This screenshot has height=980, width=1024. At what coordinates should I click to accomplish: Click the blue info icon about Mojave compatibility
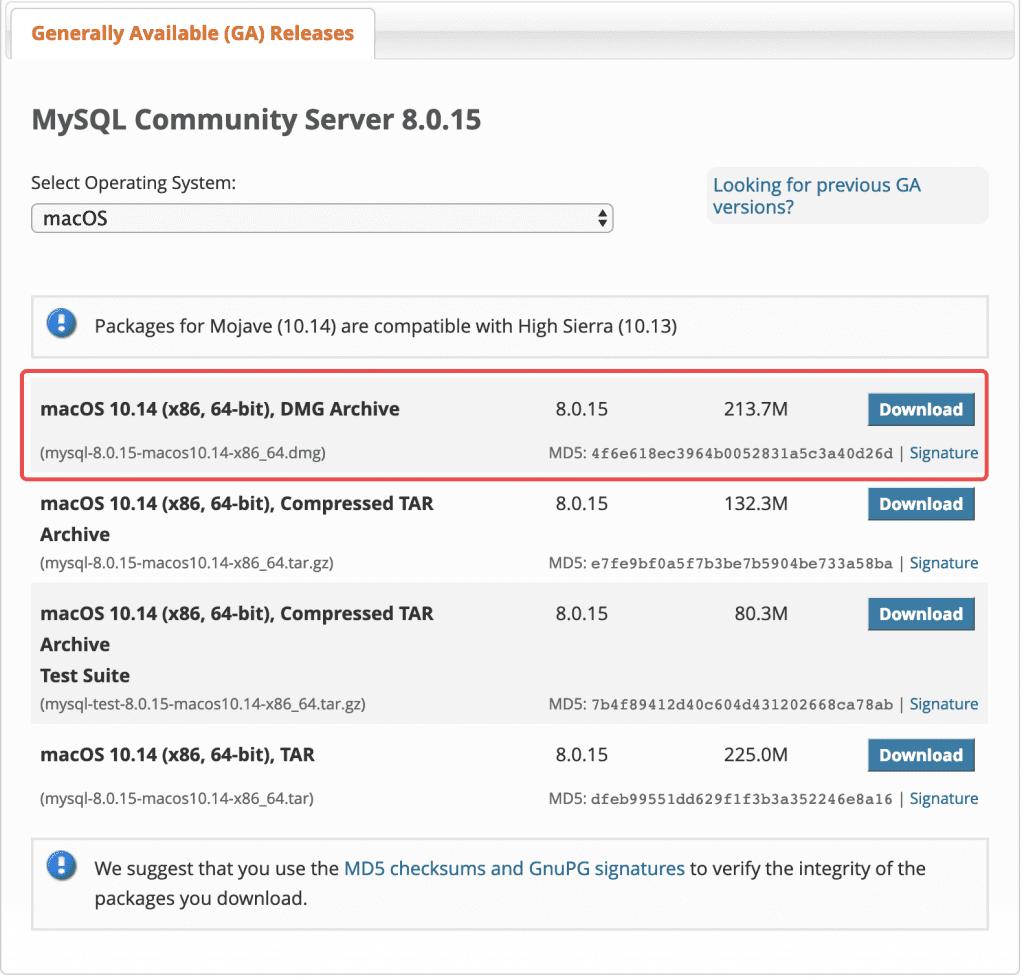pyautogui.click(x=61, y=326)
